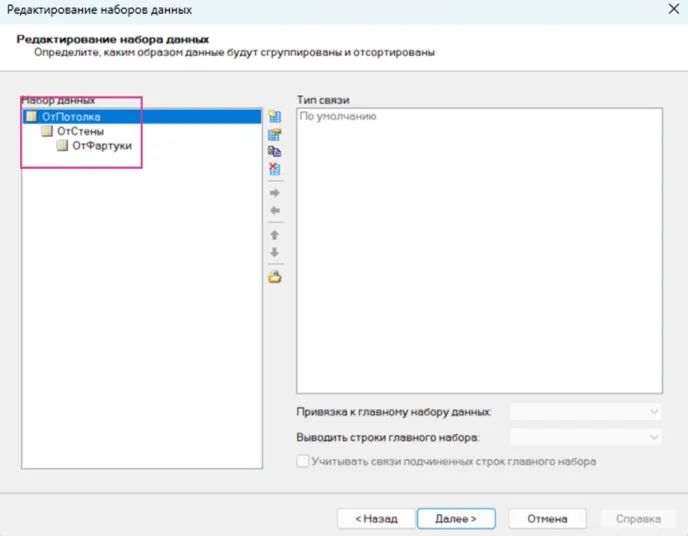Image resolution: width=688 pixels, height=536 pixels.
Task: Open 'Привязка к главному набору данных' dropdown
Action: point(586,412)
